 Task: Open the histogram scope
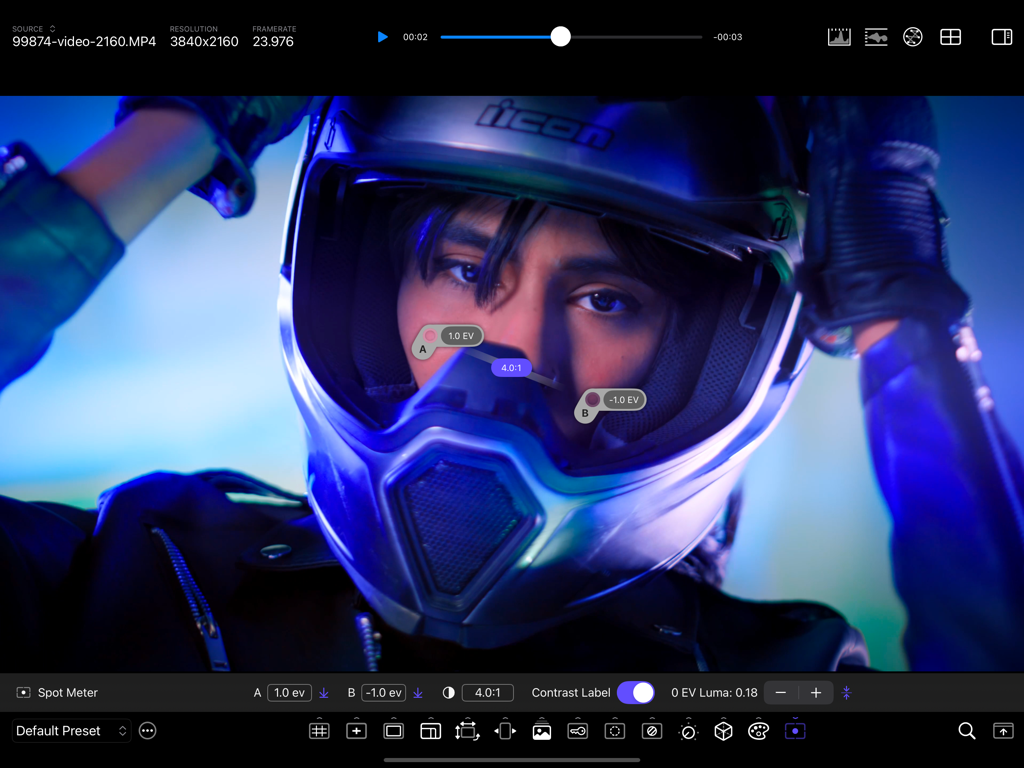click(838, 36)
